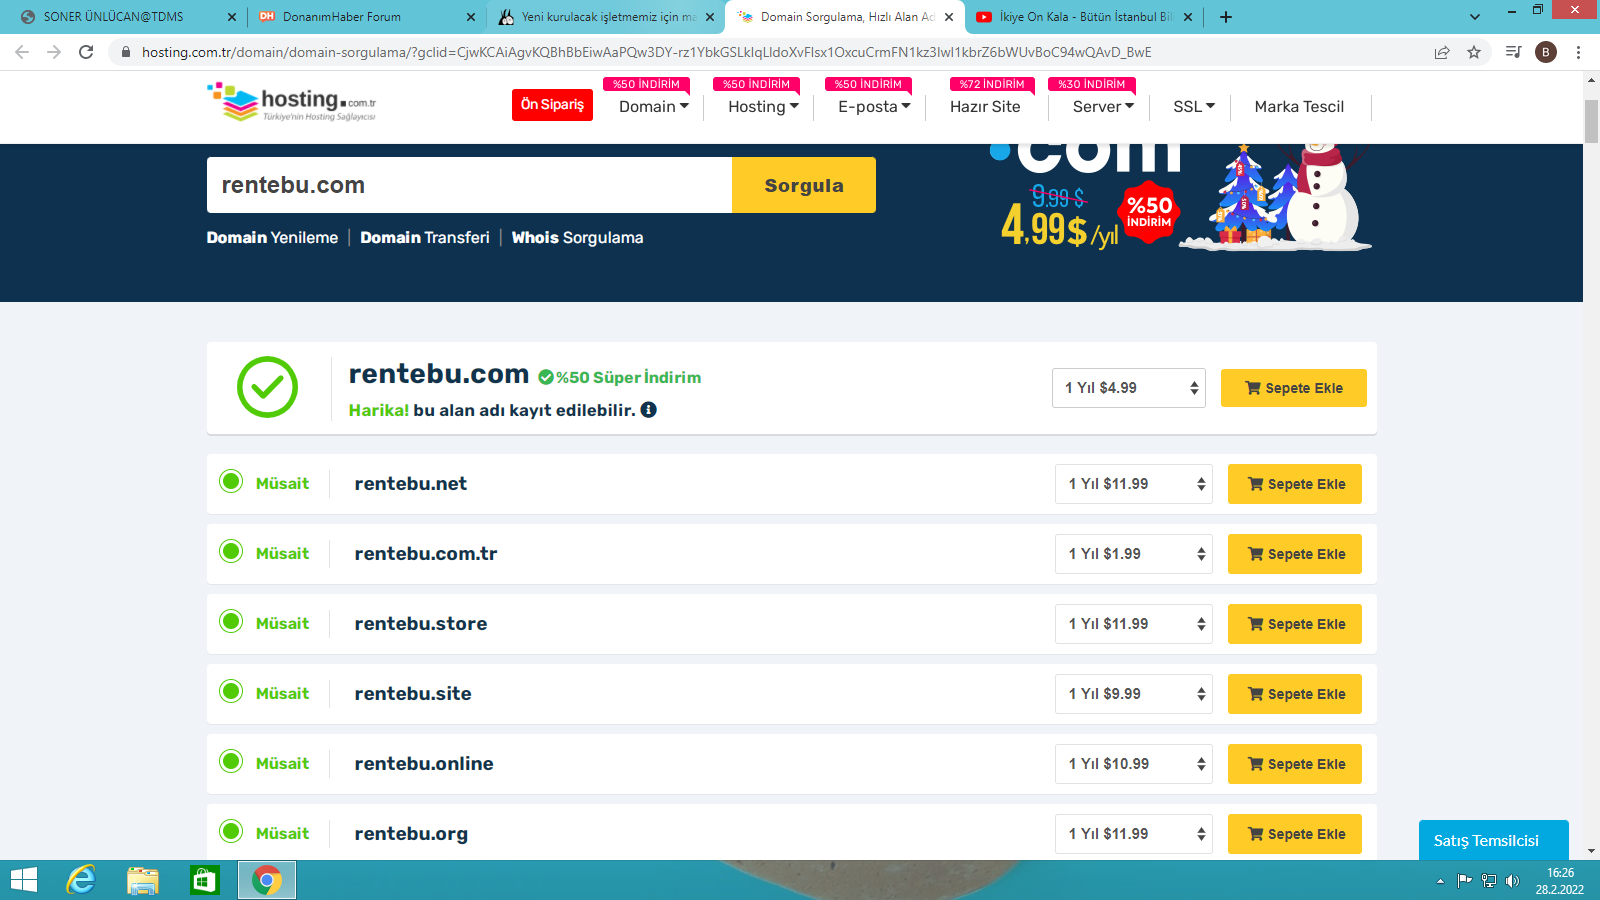Open the Marka Tescil menu item

point(1299,107)
